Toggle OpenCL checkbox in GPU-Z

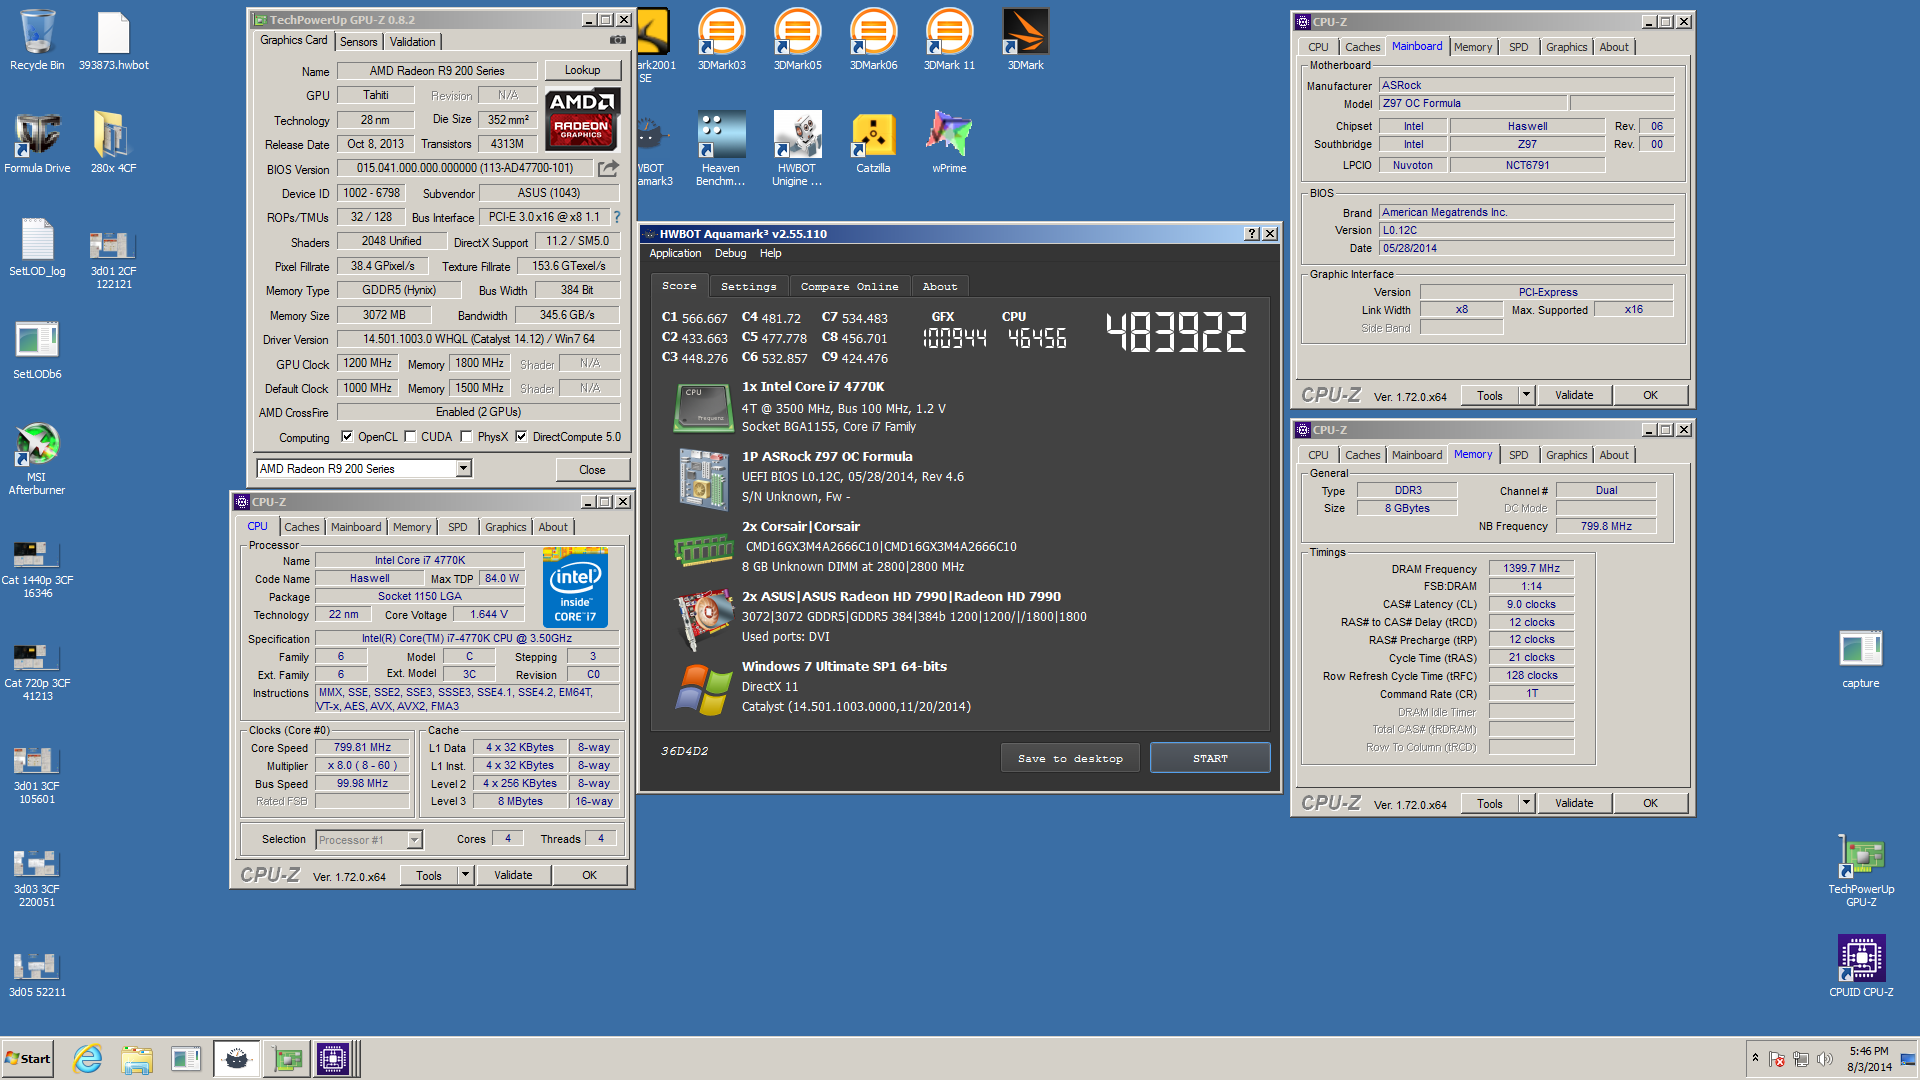[347, 437]
